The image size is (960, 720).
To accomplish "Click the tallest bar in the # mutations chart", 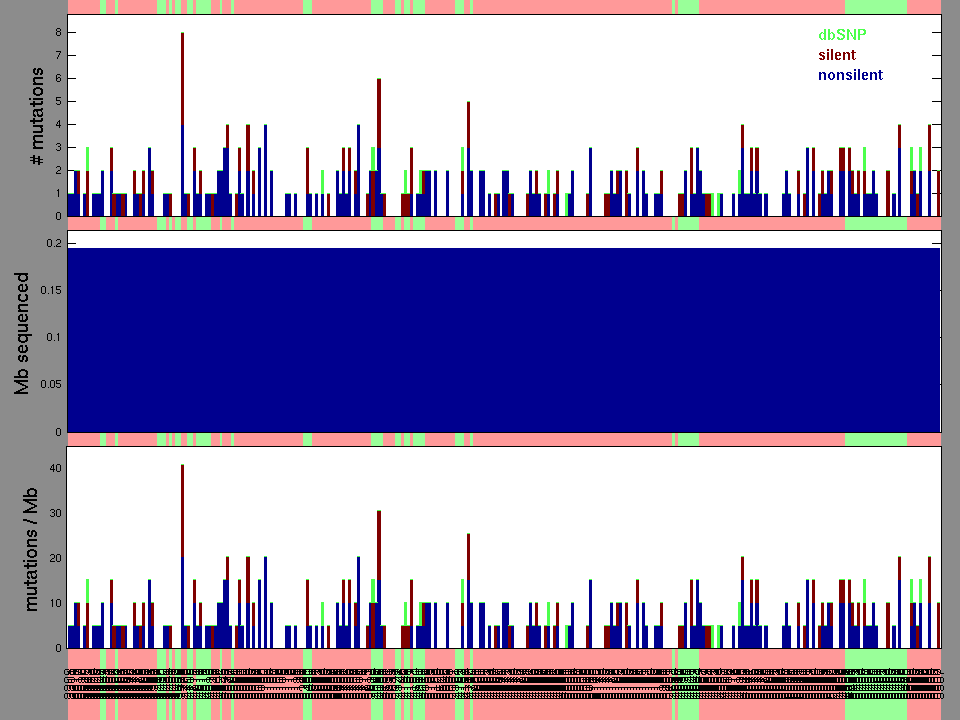I will coord(182,125).
